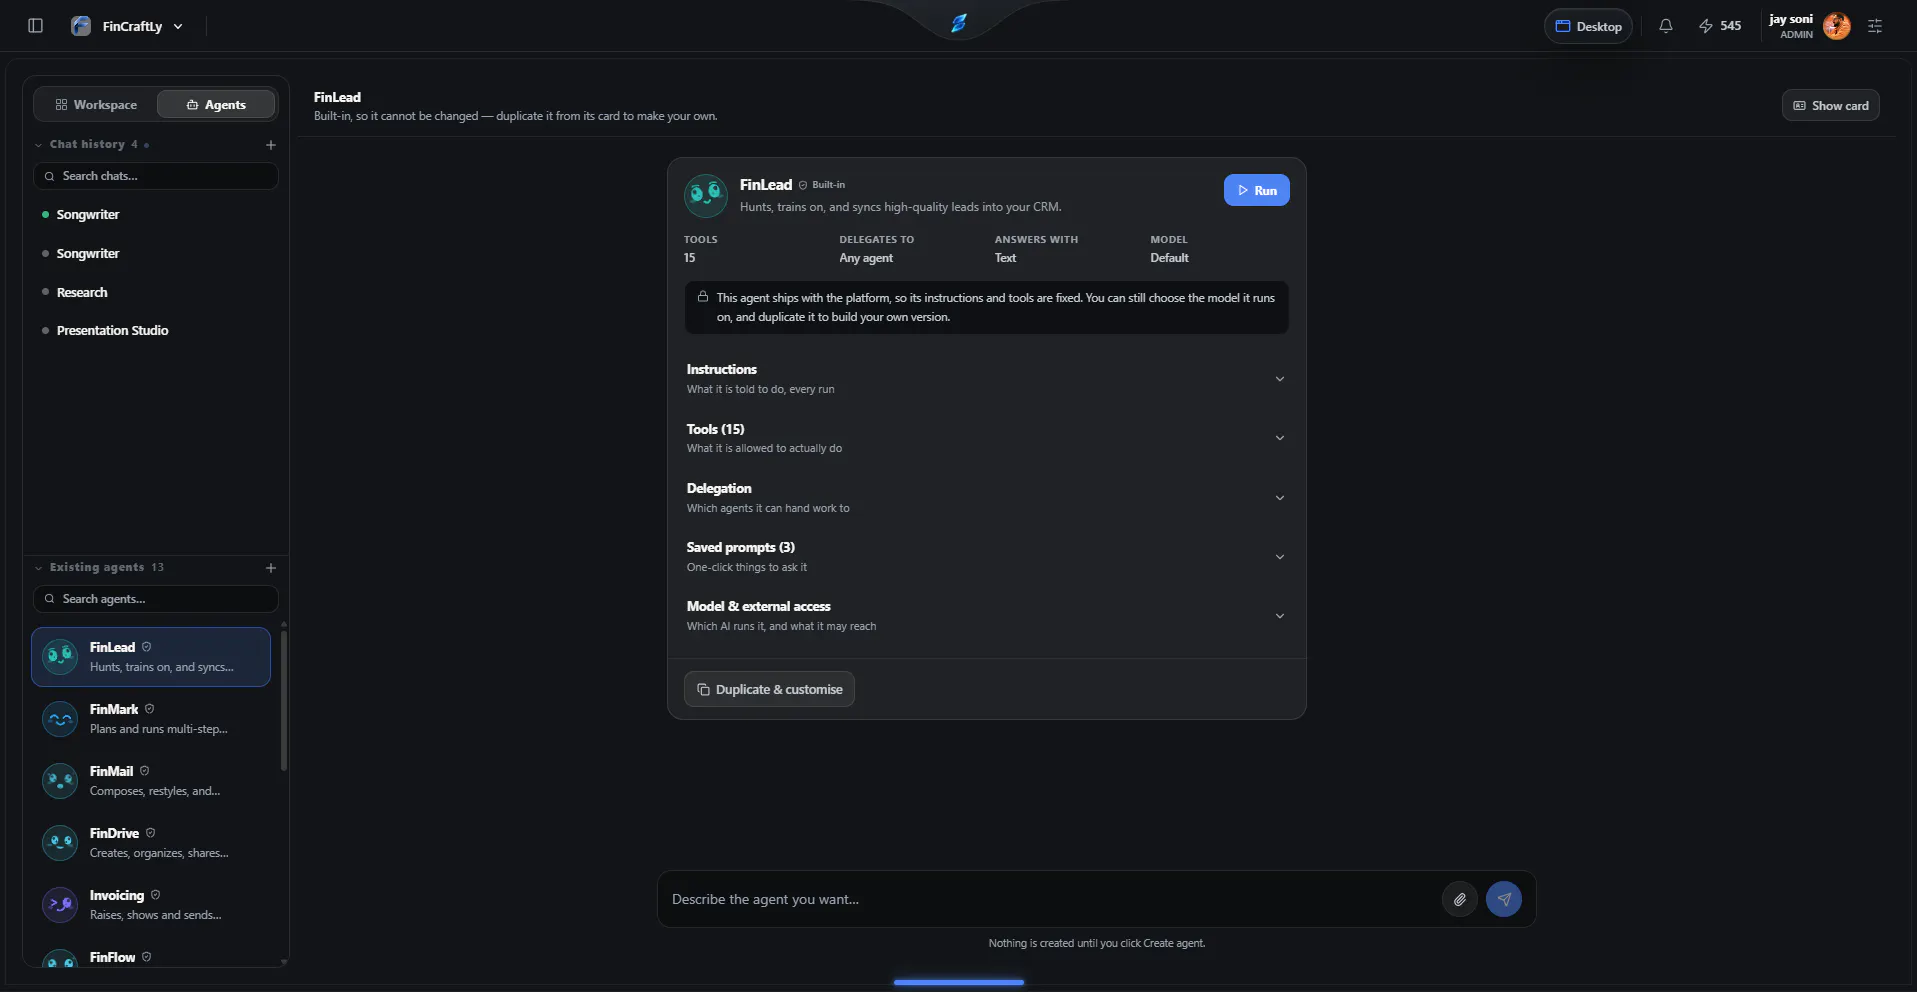Select the FinLead agent in the sidebar
The image size is (1917, 992).
coord(151,657)
